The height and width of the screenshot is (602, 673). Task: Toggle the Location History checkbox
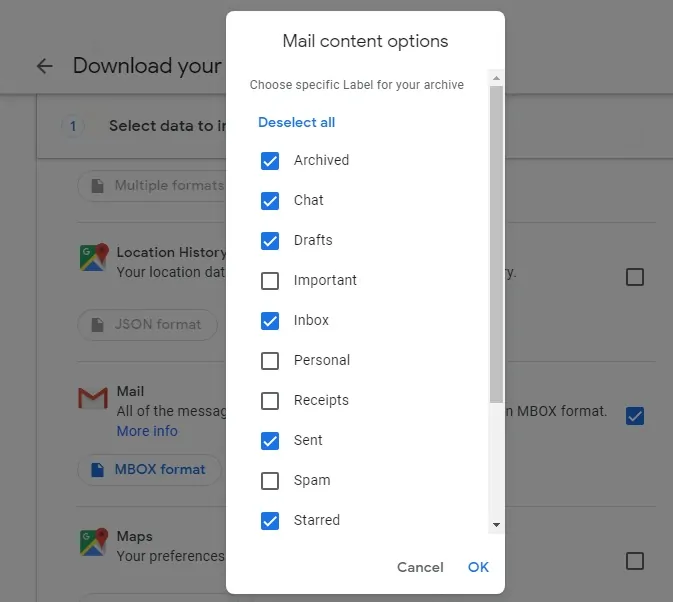[634, 277]
